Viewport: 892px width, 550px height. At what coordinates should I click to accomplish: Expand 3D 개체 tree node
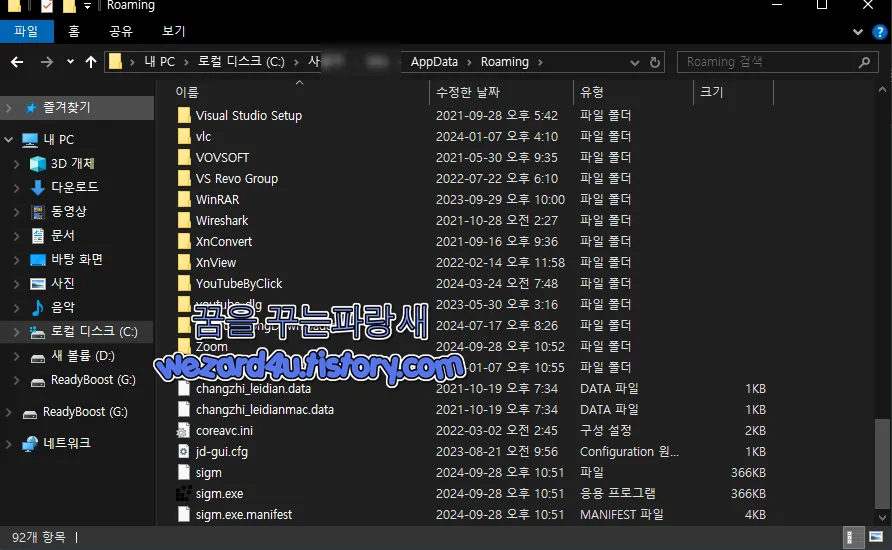click(x=16, y=164)
